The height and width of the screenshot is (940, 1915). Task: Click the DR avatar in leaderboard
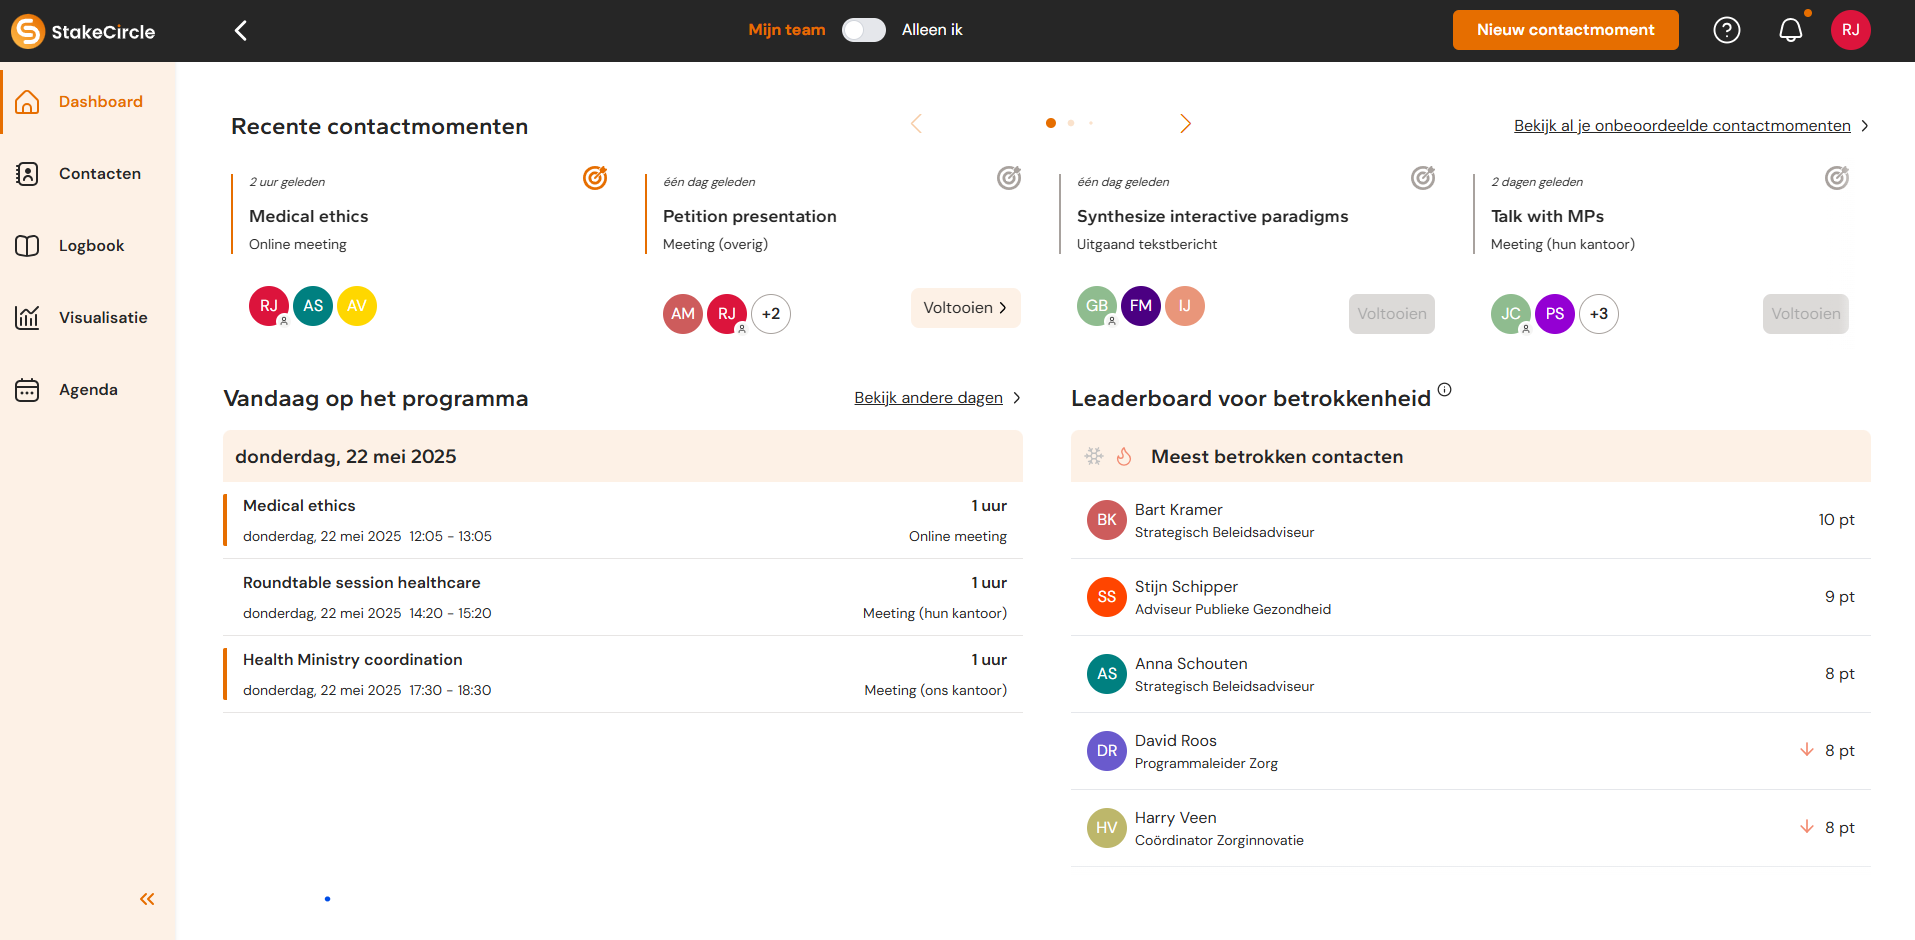(1107, 751)
